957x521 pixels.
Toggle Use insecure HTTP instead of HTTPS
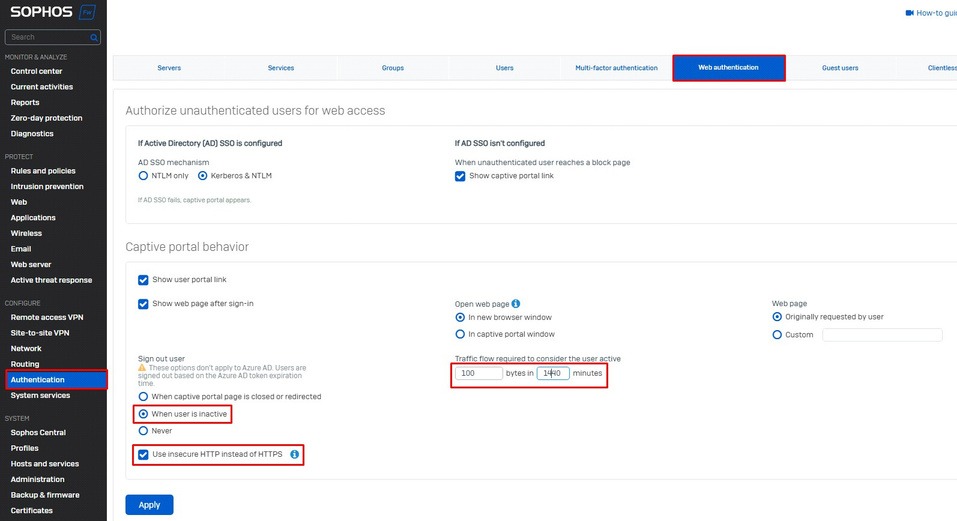(143, 455)
